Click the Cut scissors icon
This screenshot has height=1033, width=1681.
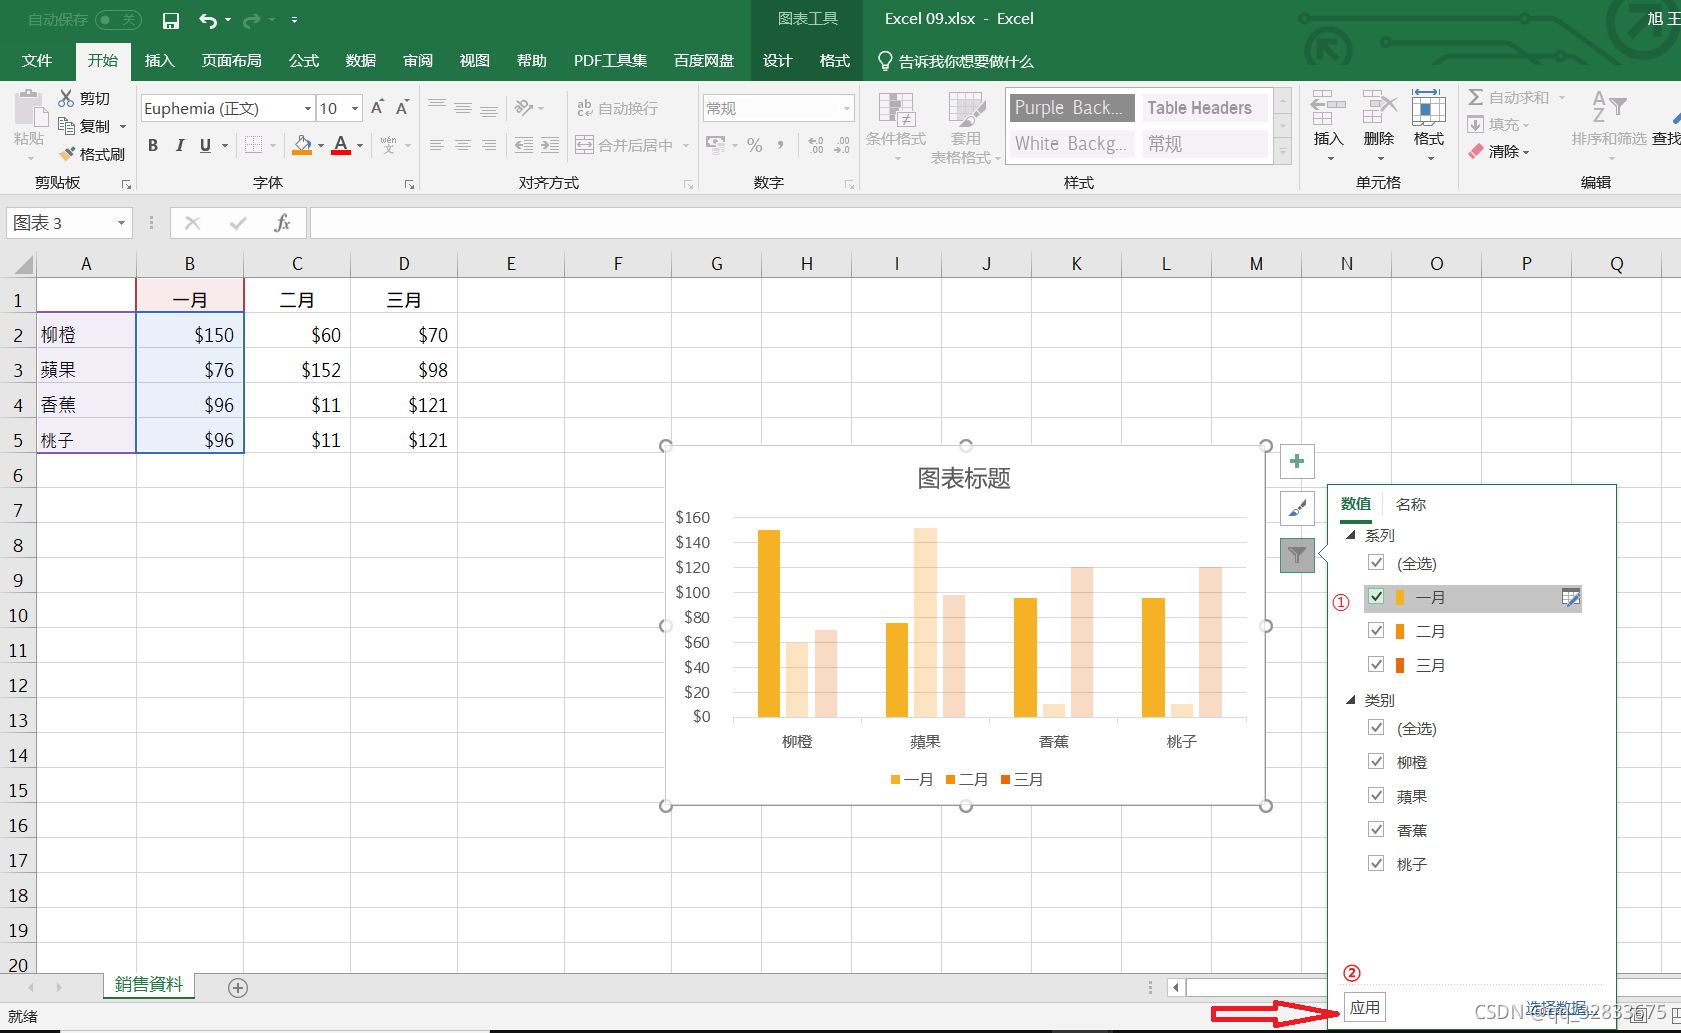66,98
